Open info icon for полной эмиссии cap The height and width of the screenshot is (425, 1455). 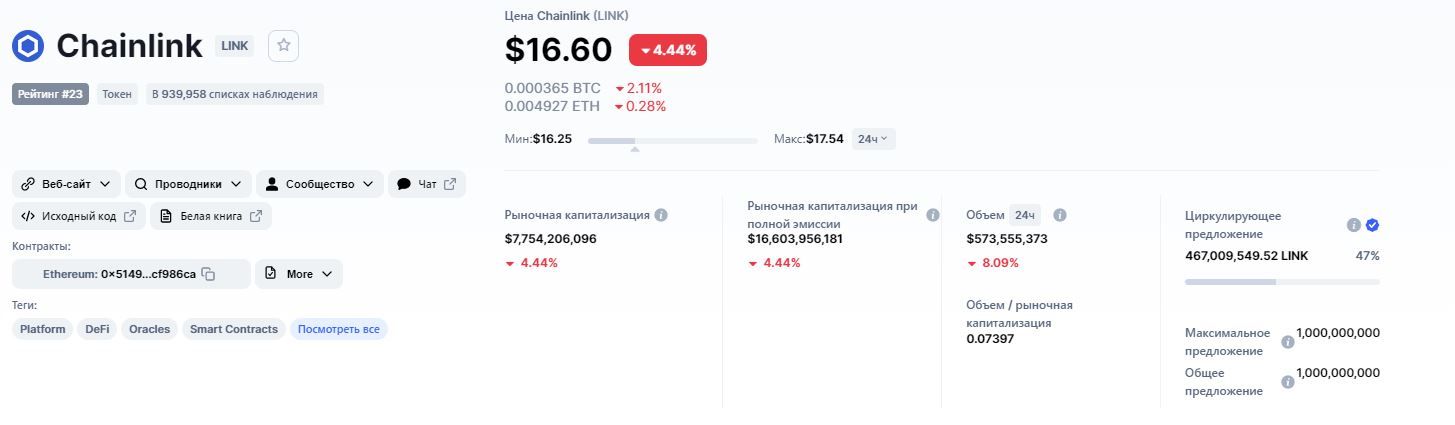pos(933,215)
